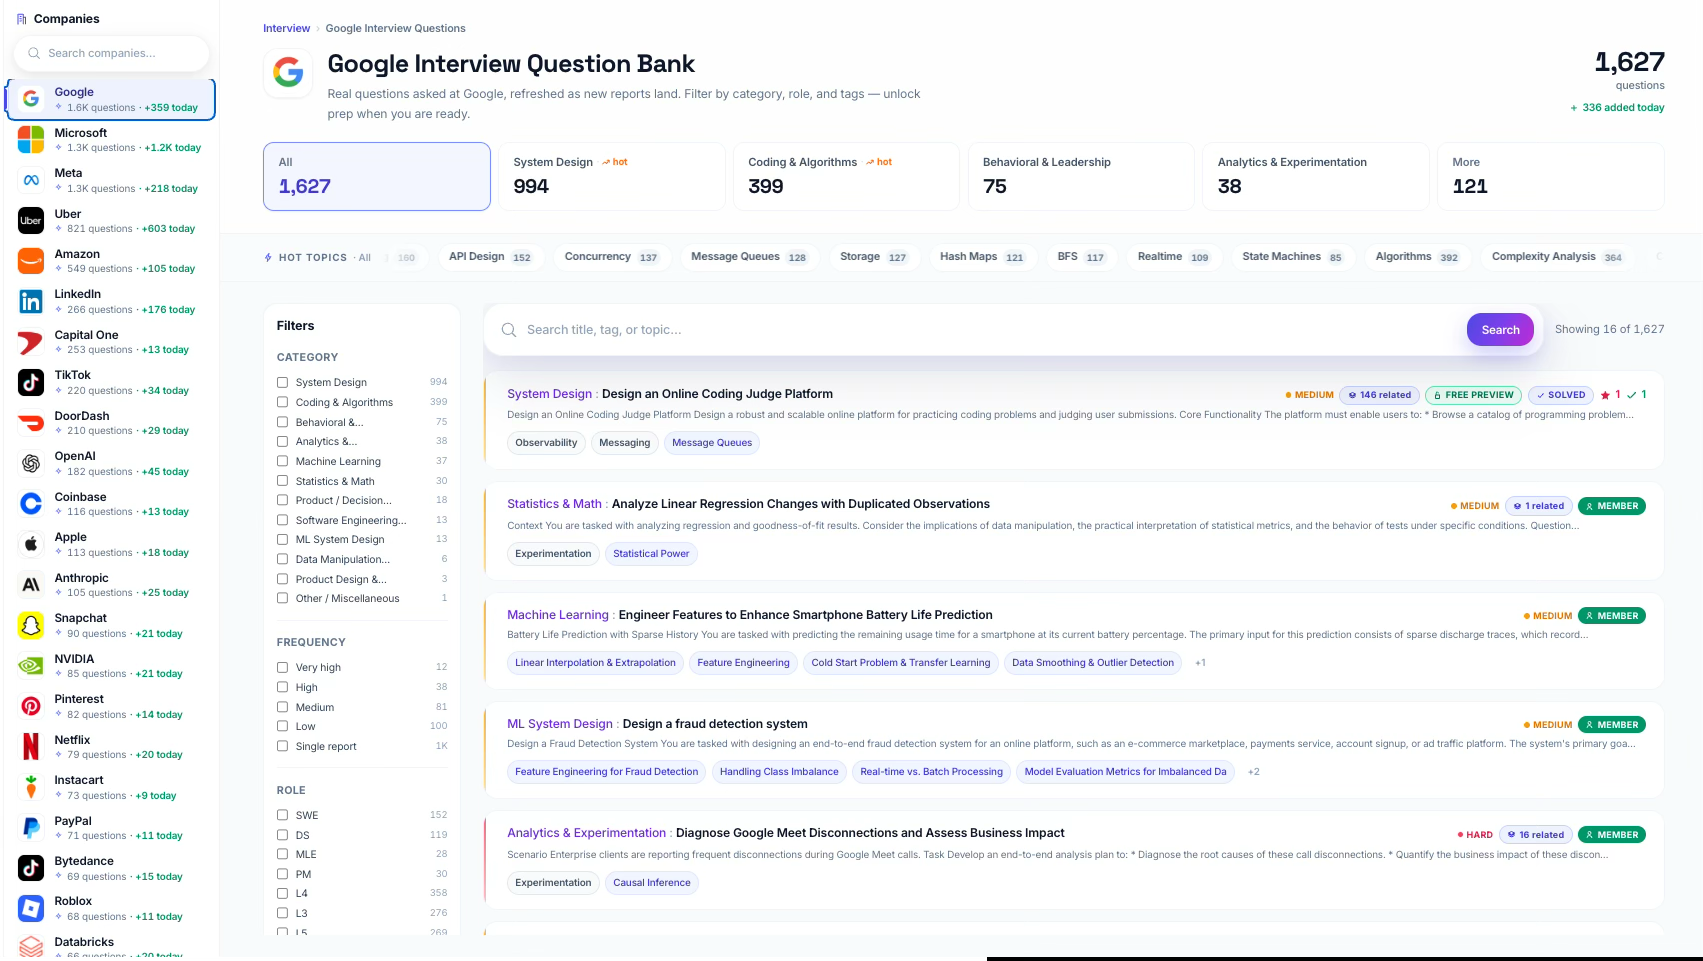Enable the Very high frequency filter
1703x961 pixels.
click(283, 667)
